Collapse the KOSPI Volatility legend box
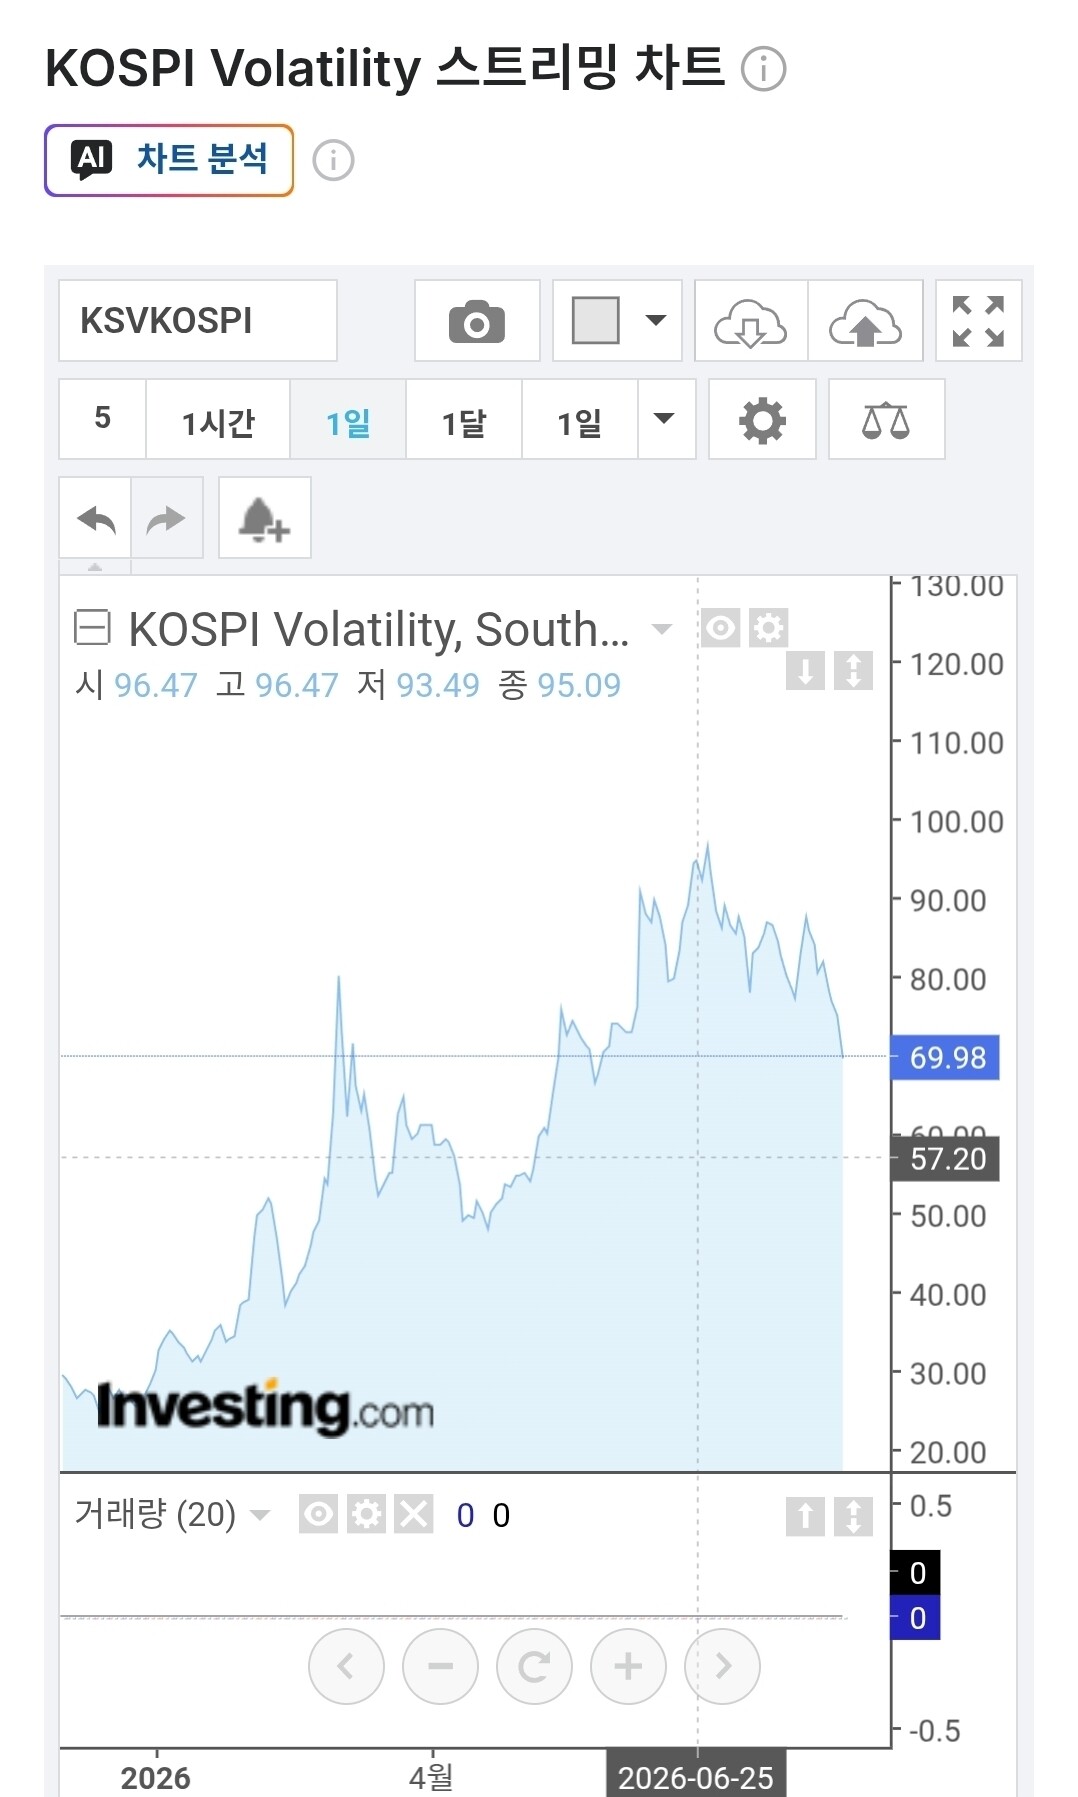Screen dimensions: 1078x1797 93,629
